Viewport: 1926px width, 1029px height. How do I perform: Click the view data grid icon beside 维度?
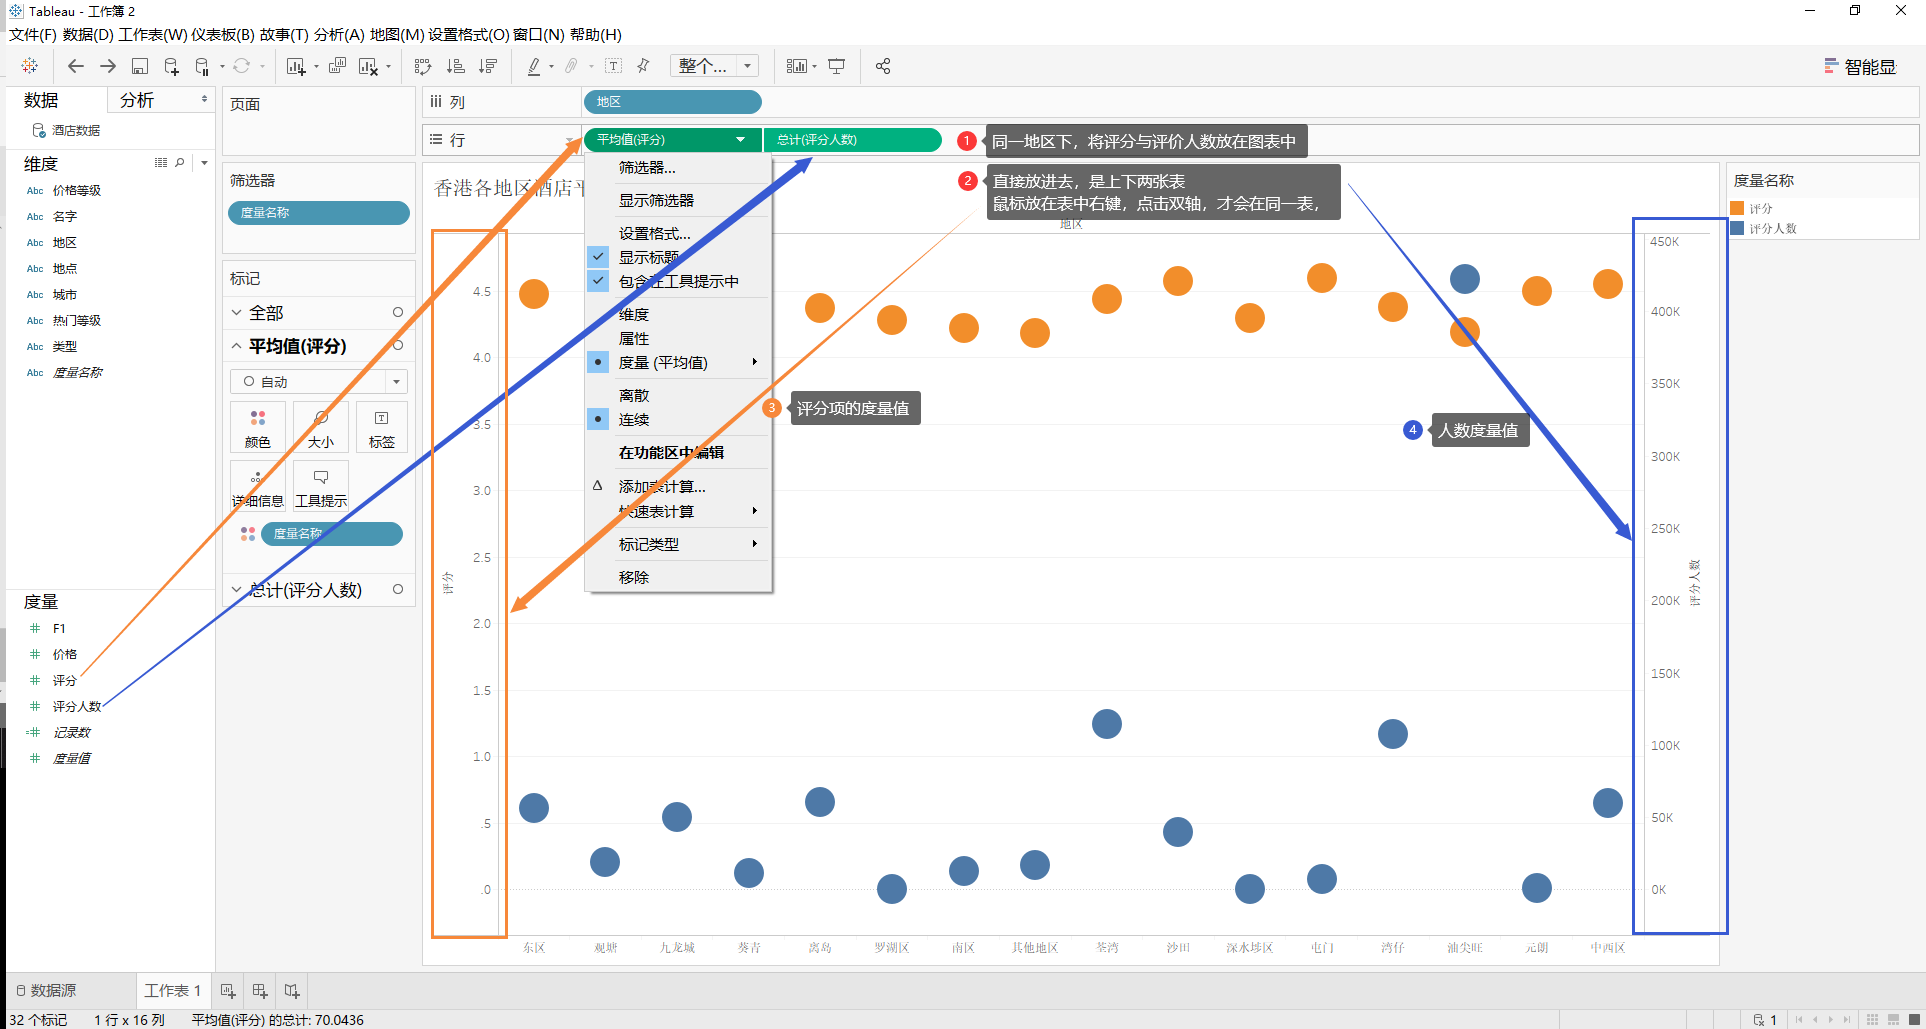[161, 162]
